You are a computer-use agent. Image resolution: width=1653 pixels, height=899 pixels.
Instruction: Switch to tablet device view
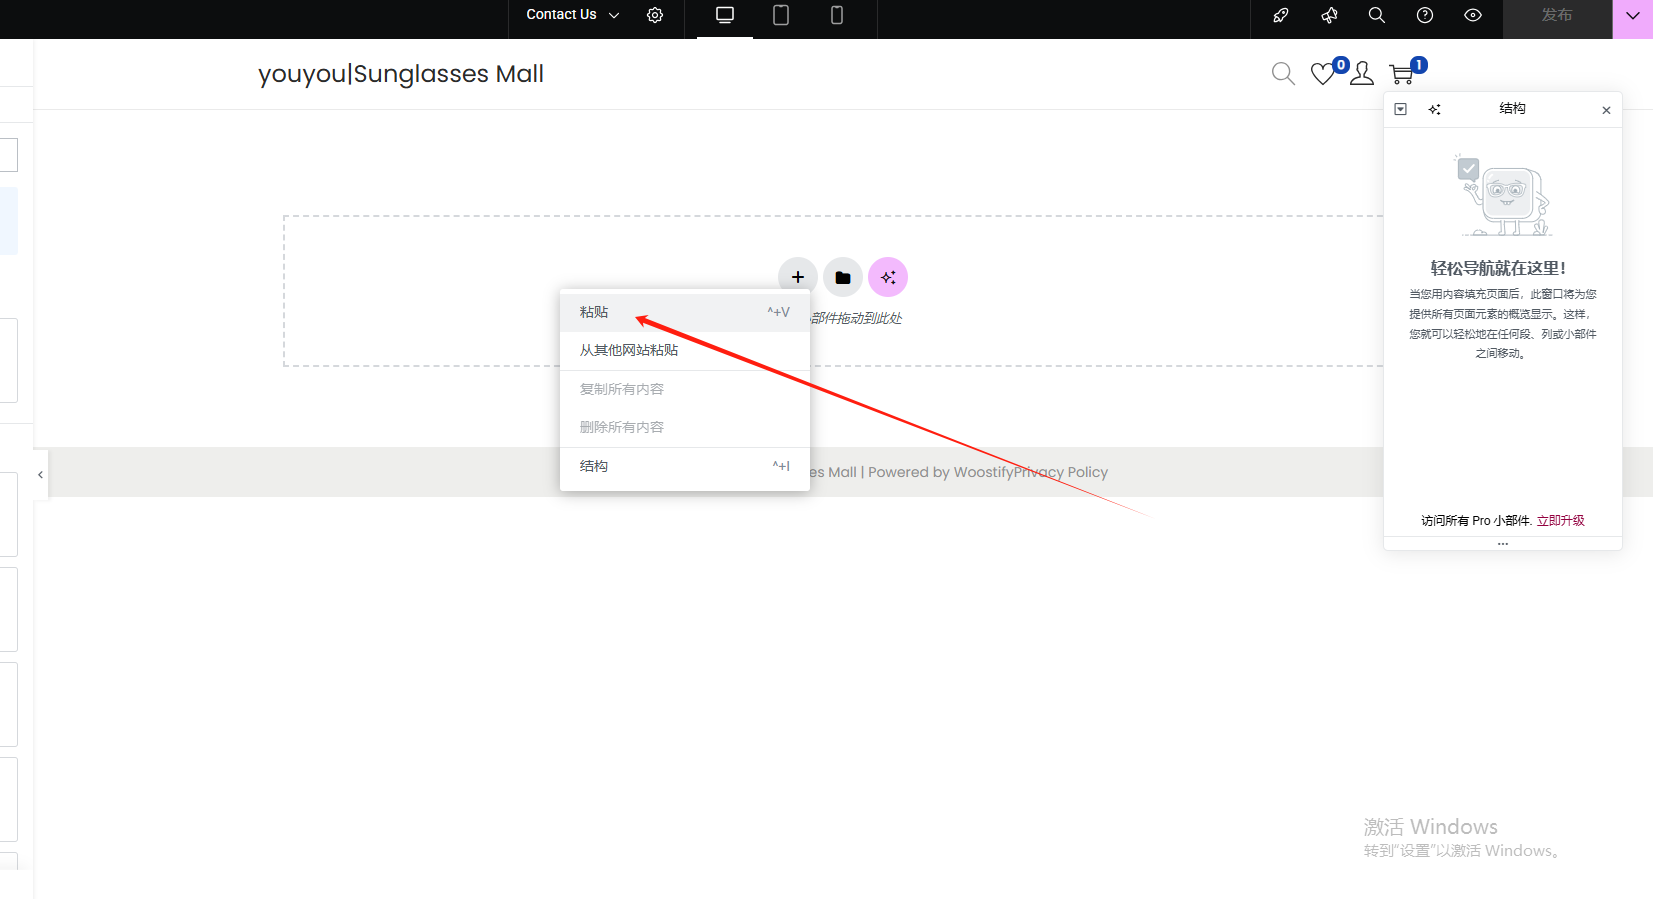point(781,15)
